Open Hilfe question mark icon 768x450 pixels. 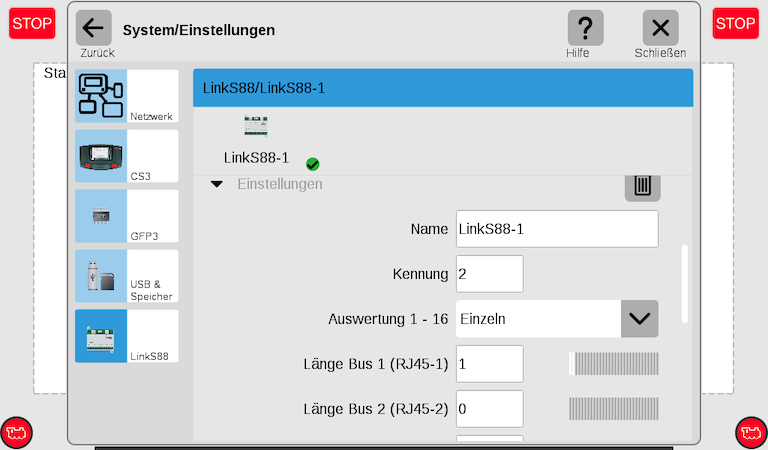(x=585, y=28)
